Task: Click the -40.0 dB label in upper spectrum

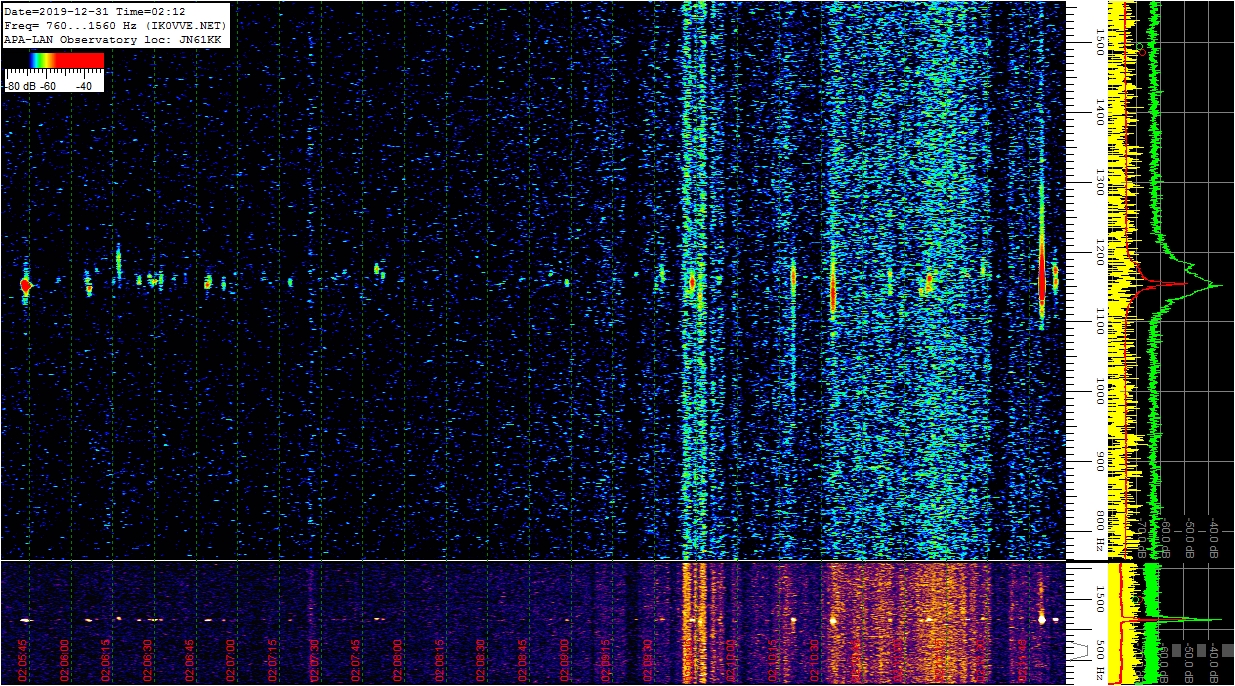Action: tap(1213, 537)
